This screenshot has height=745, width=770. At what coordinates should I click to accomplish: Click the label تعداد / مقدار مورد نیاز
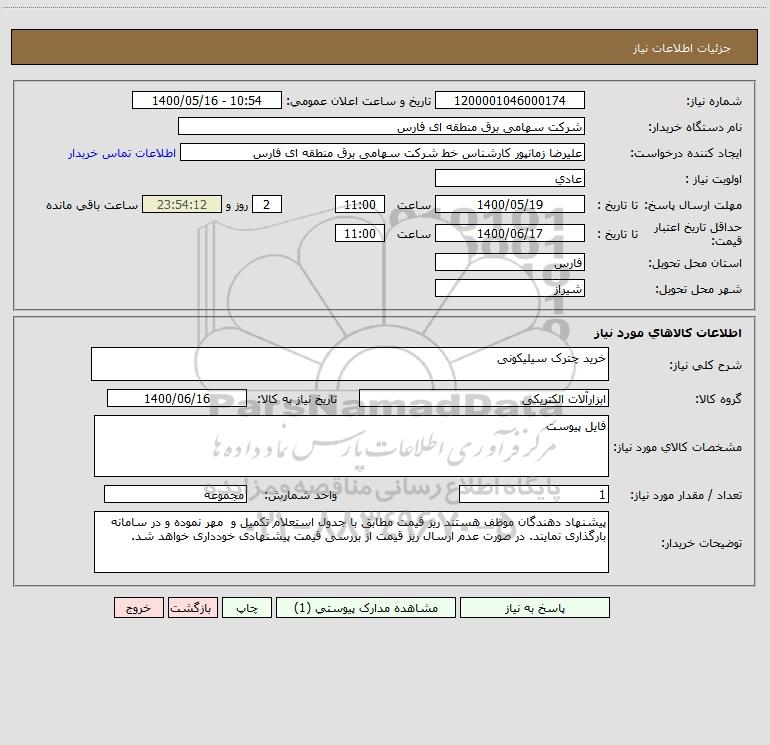[x=686, y=496]
